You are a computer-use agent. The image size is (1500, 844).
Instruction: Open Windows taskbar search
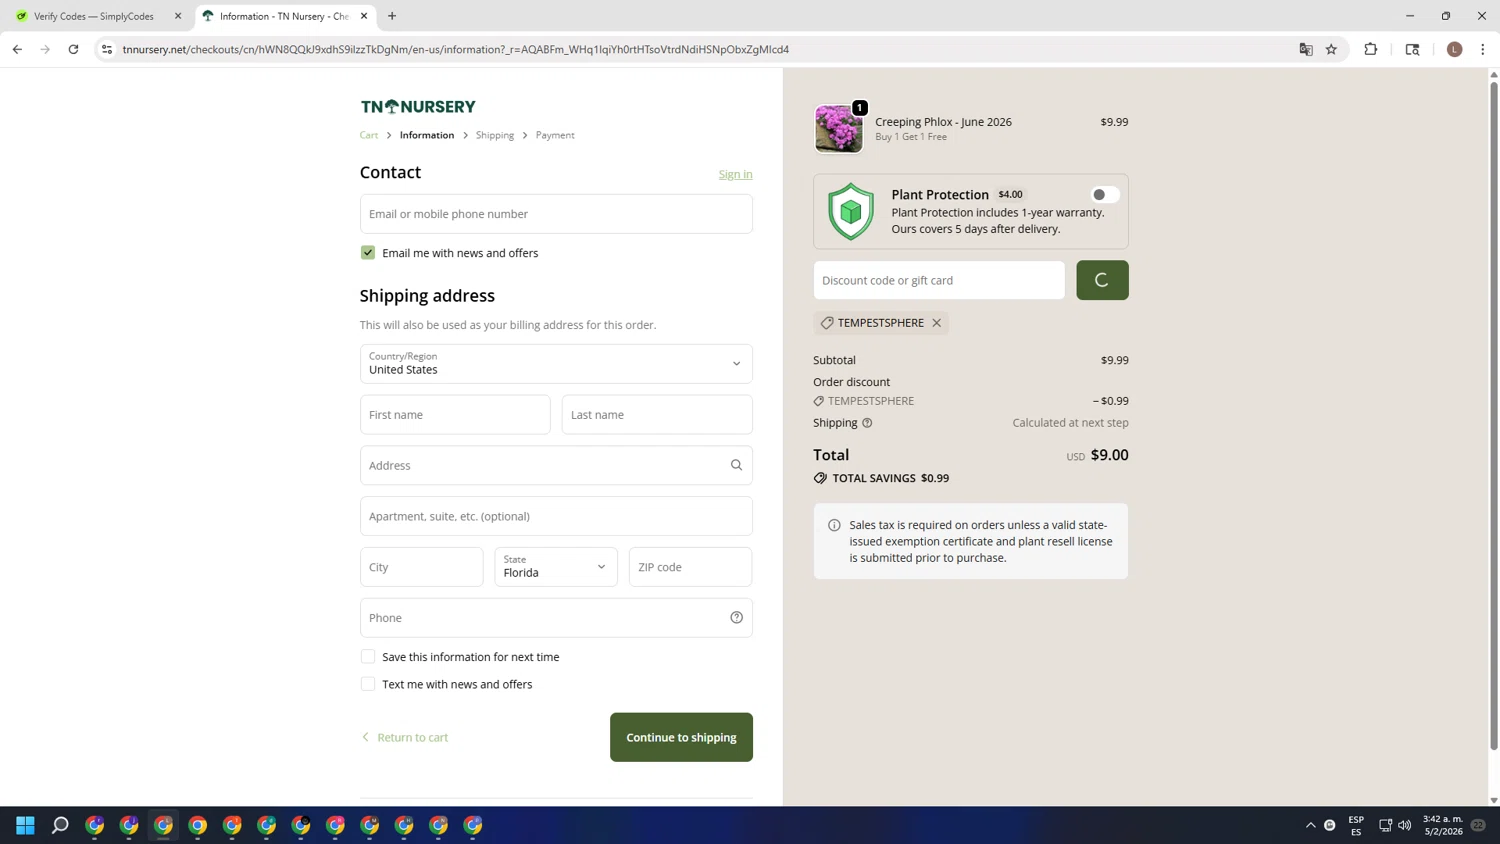point(60,825)
